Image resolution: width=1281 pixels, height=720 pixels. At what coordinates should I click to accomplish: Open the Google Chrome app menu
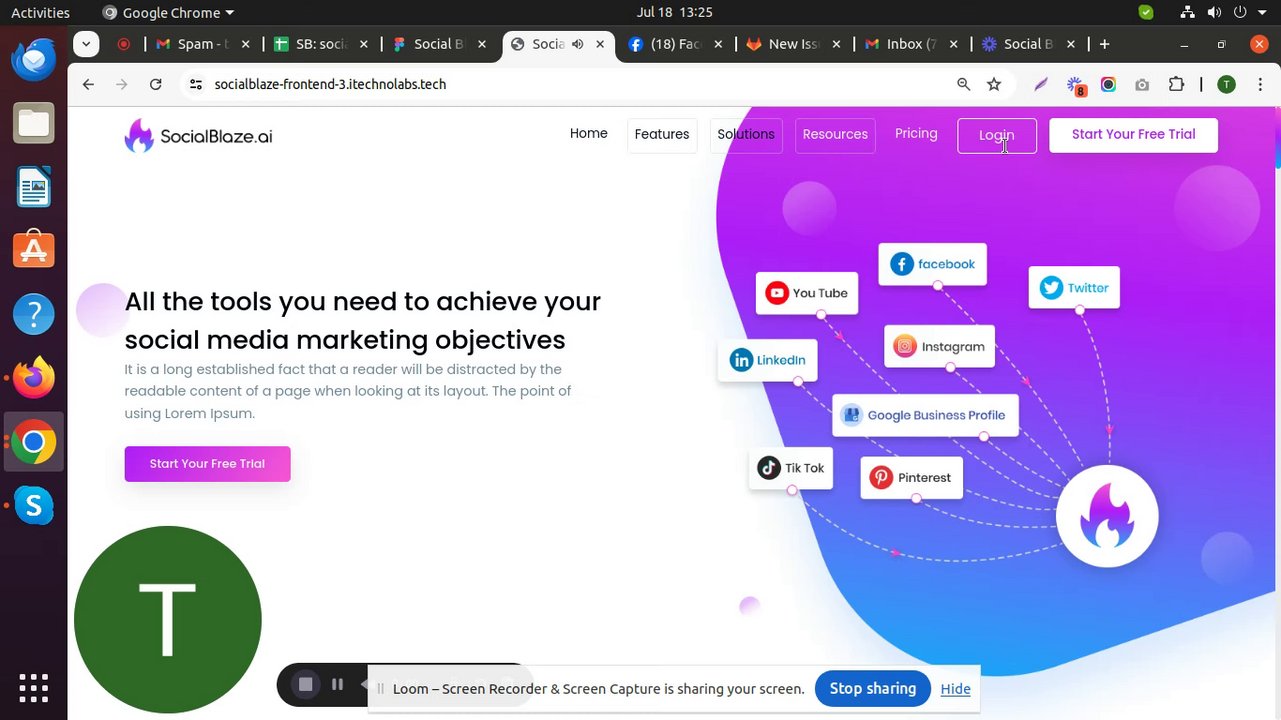click(x=168, y=13)
